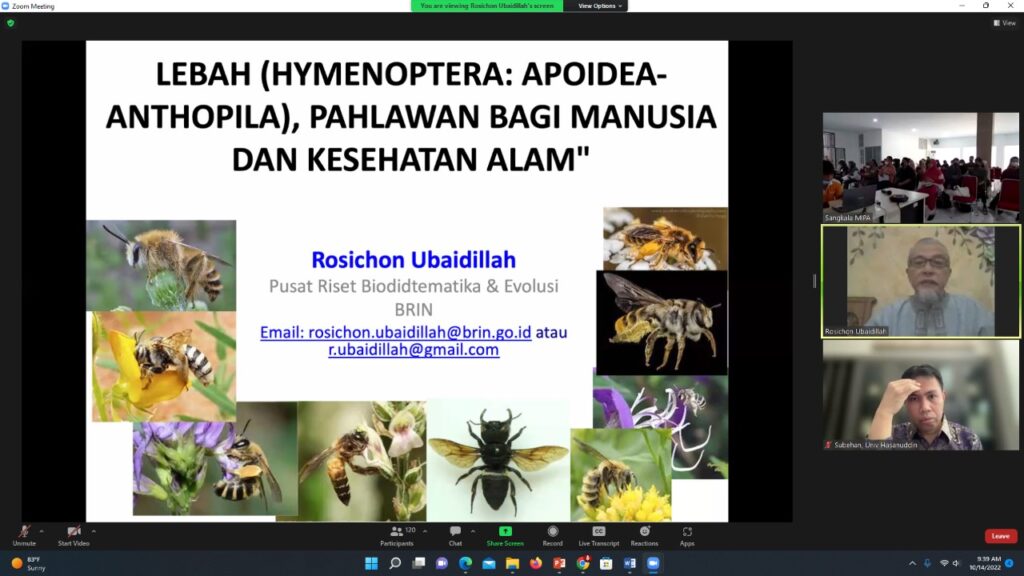Click the r.ubaidillah@gmail.com email link
The image size is (1024, 576).
[x=413, y=351]
